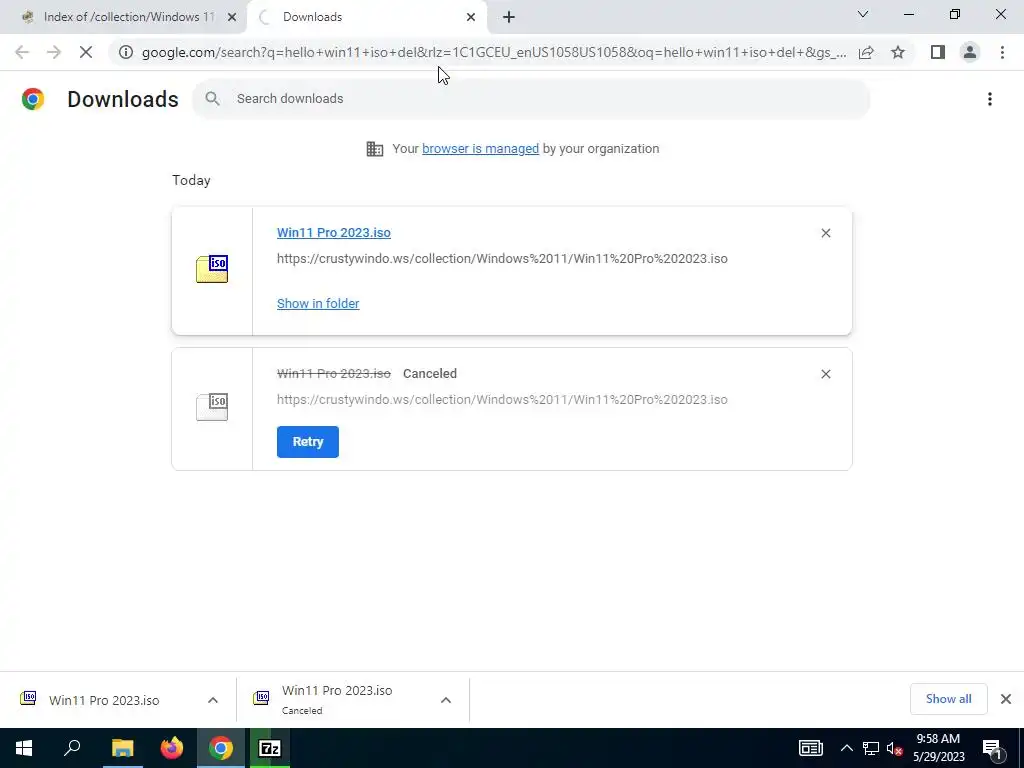Remove completed Win11 Pro download from list

[x=825, y=233]
